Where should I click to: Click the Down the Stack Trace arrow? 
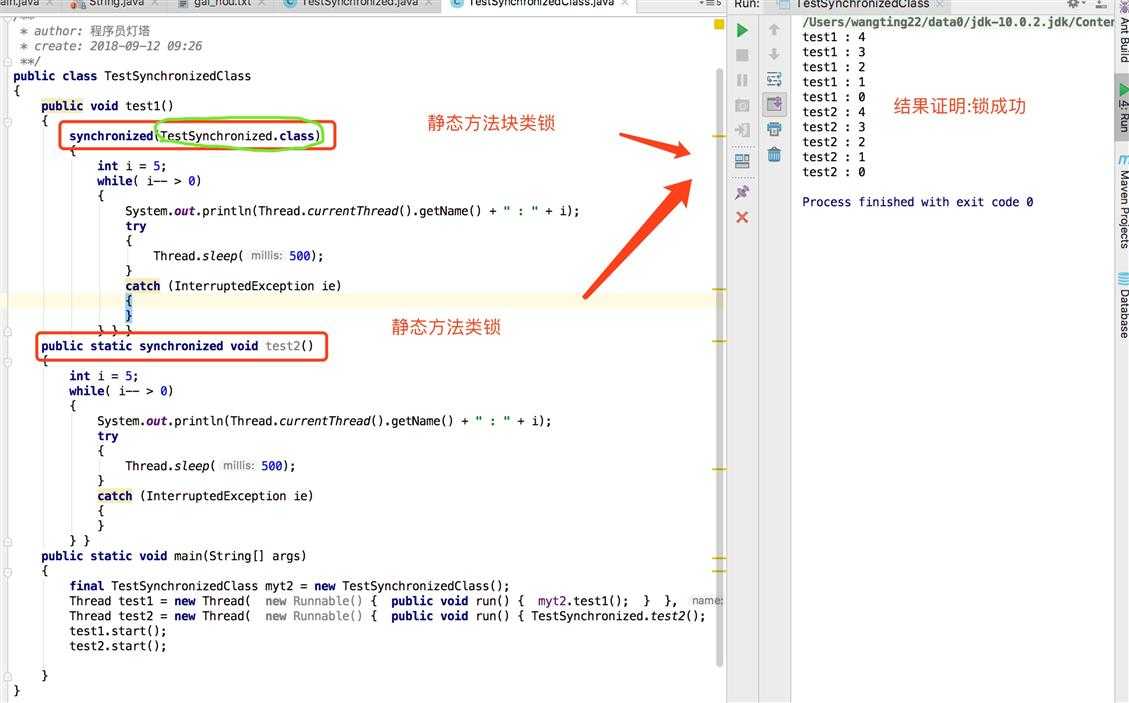pyautogui.click(x=774, y=54)
